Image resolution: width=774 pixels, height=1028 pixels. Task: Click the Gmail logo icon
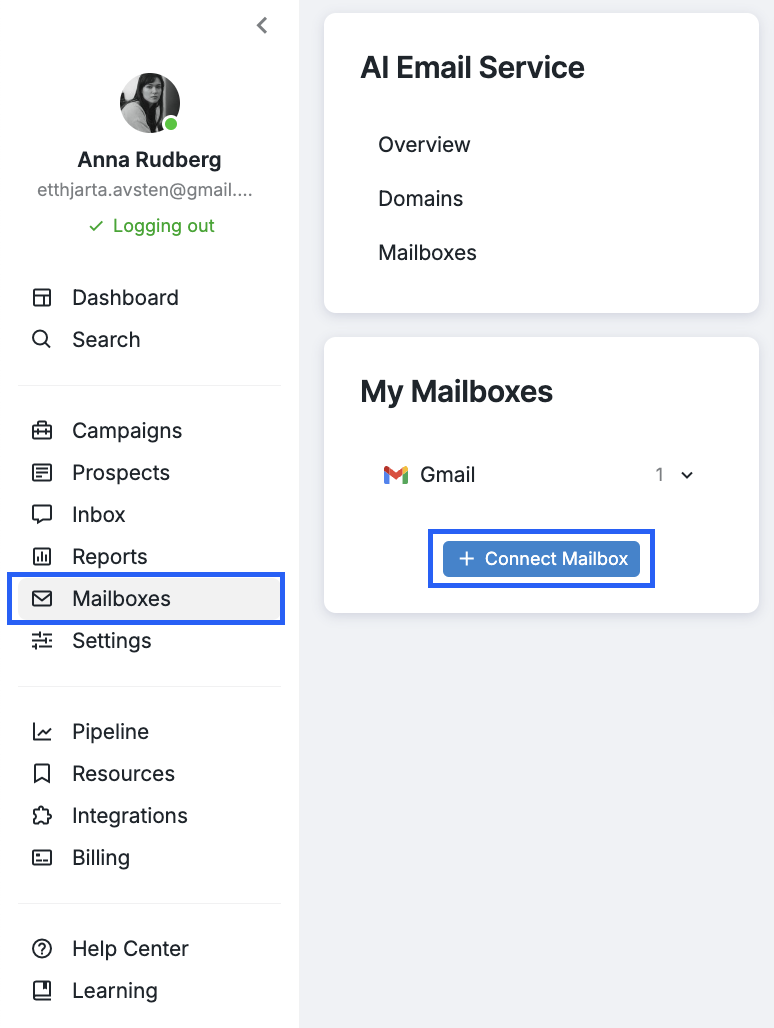(x=396, y=475)
